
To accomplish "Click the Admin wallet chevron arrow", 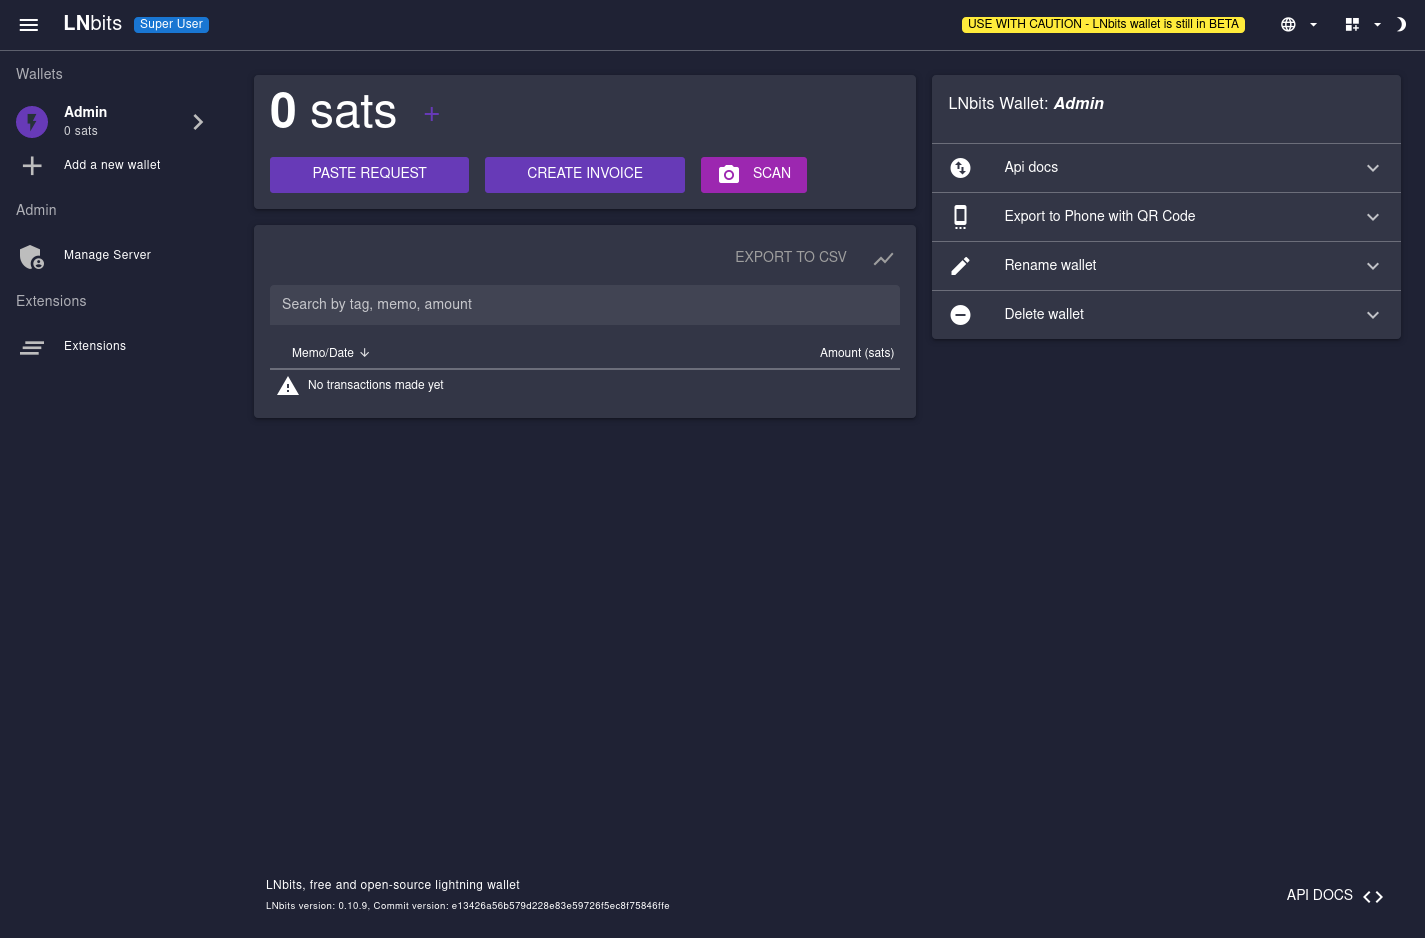I will click(198, 122).
